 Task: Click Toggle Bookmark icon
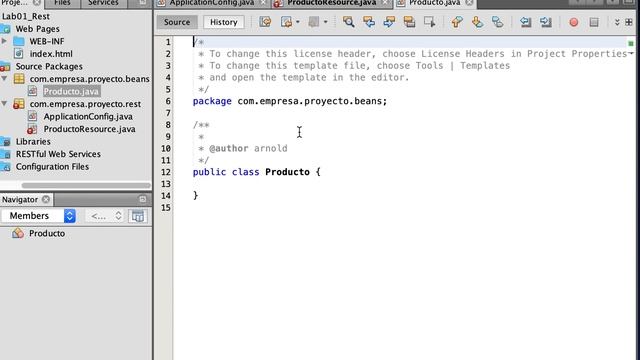pos(497,22)
